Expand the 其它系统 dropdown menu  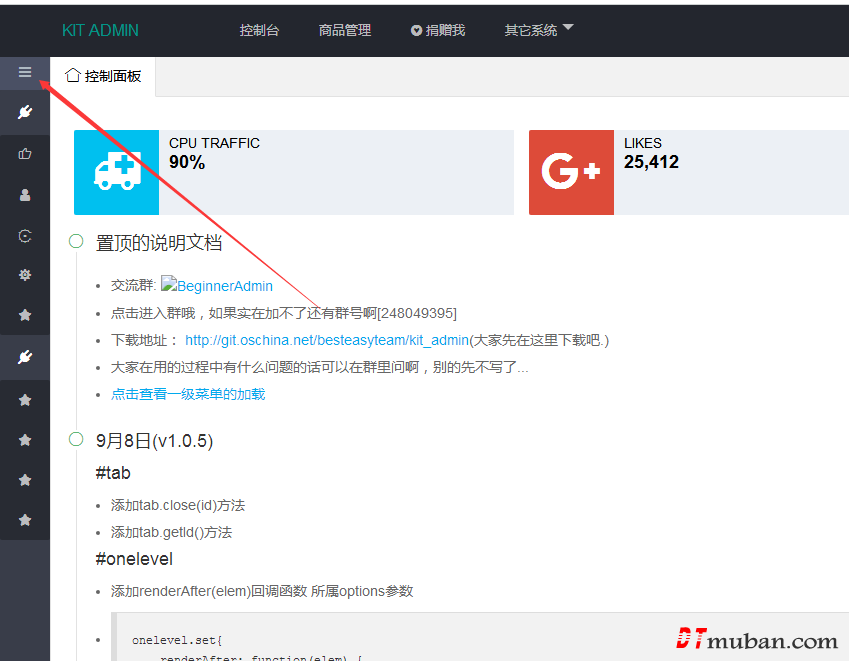(538, 30)
